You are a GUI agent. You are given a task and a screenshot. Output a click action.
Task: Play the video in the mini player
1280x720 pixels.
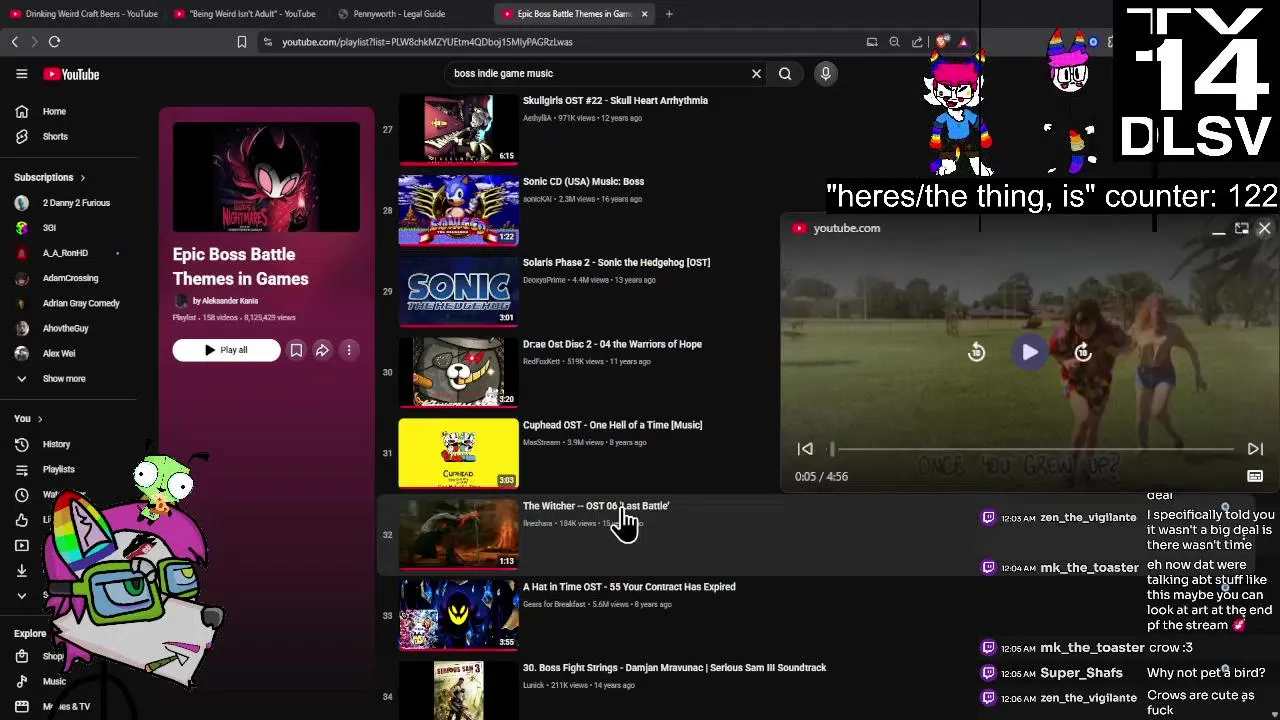1030,352
